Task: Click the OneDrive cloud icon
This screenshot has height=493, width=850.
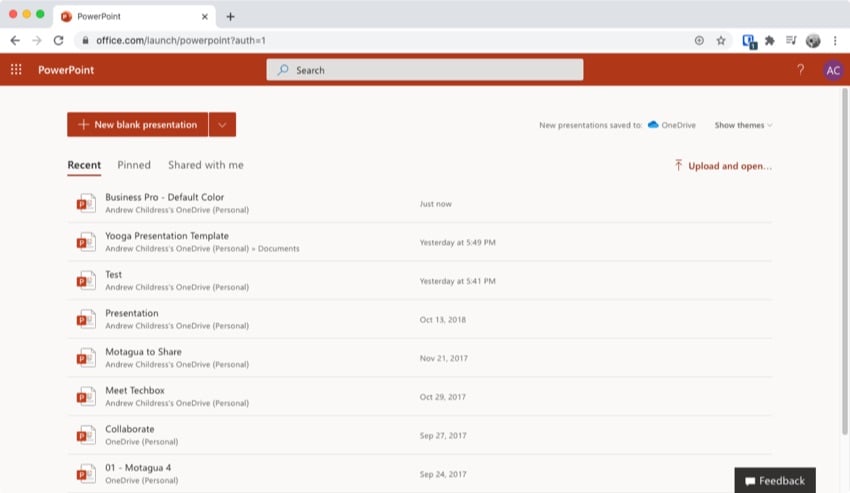Action: (653, 125)
